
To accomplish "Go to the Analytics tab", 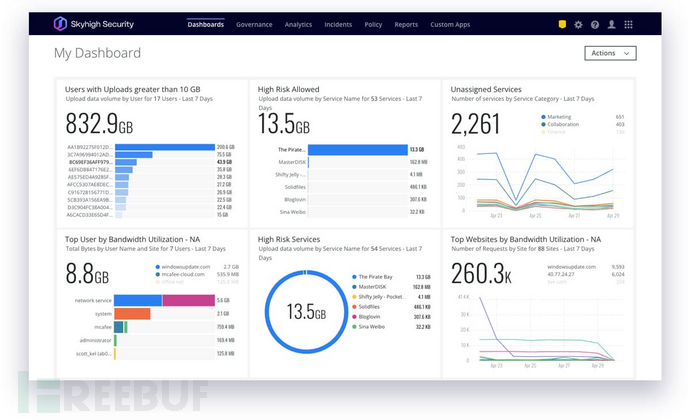I will [298, 24].
